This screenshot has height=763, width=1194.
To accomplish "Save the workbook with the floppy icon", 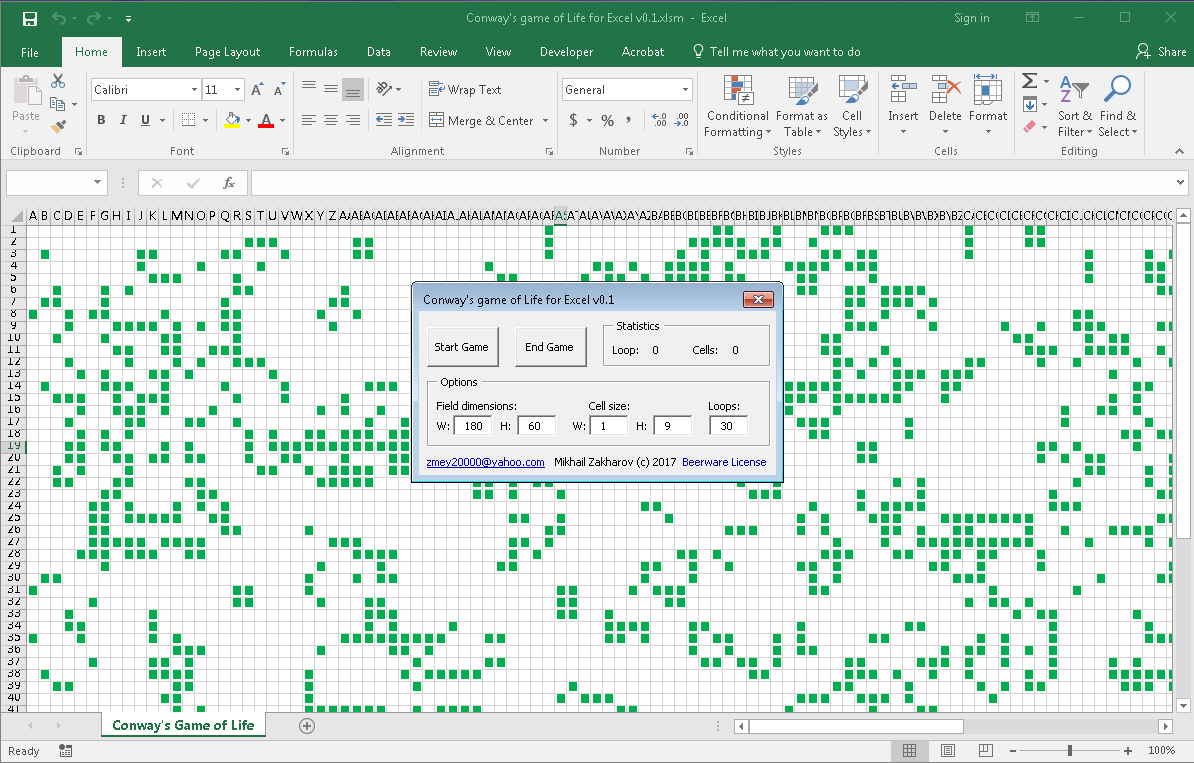I will tap(30, 18).
